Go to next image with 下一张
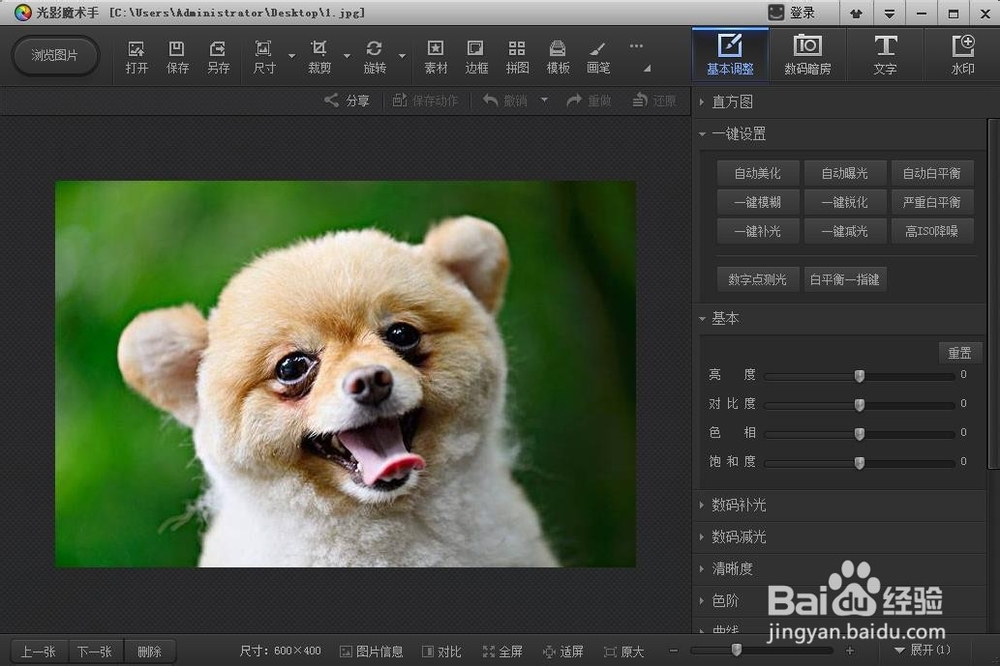This screenshot has width=1000, height=666. (x=95, y=651)
